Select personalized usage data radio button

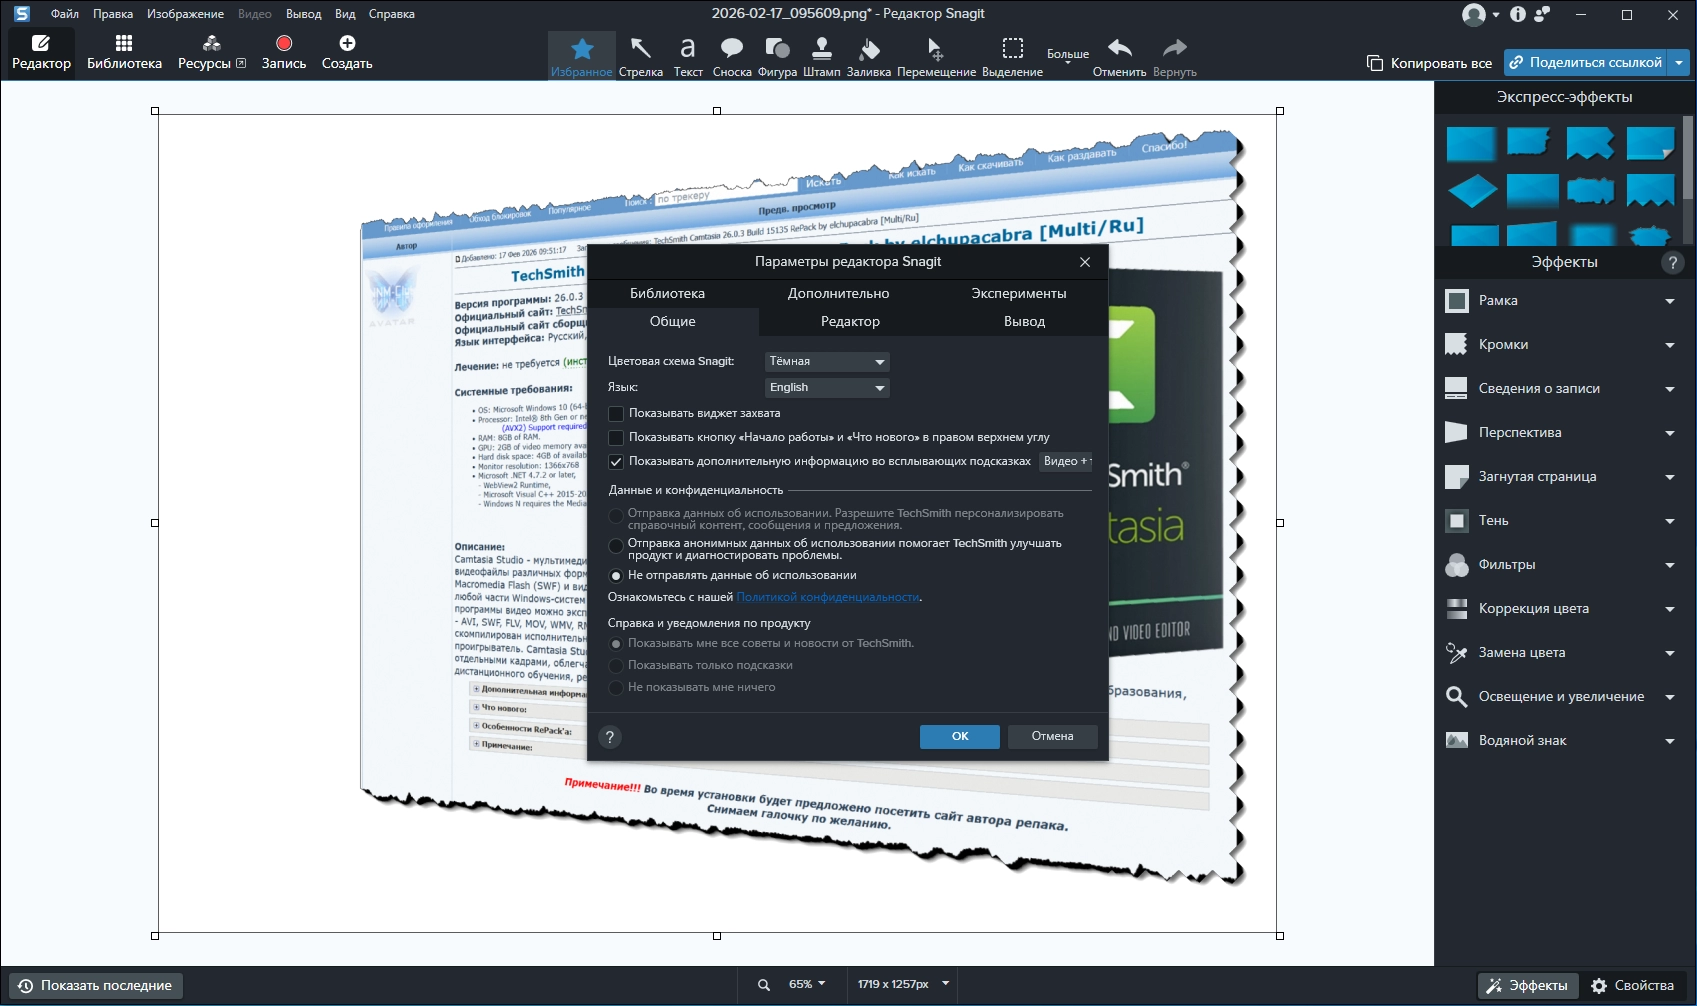(x=616, y=516)
